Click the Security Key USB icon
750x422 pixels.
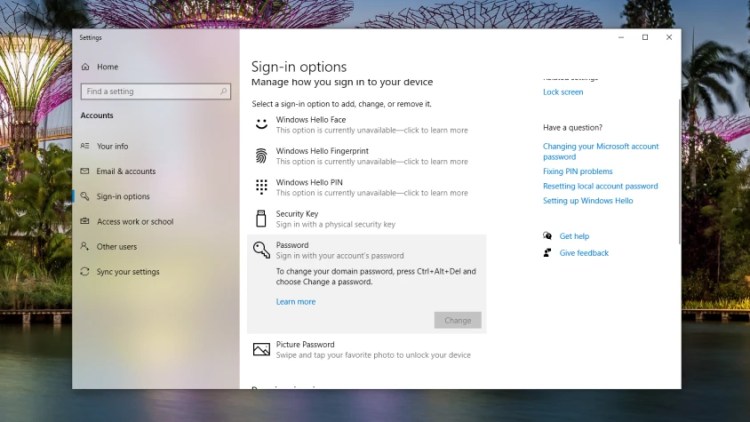click(x=261, y=218)
